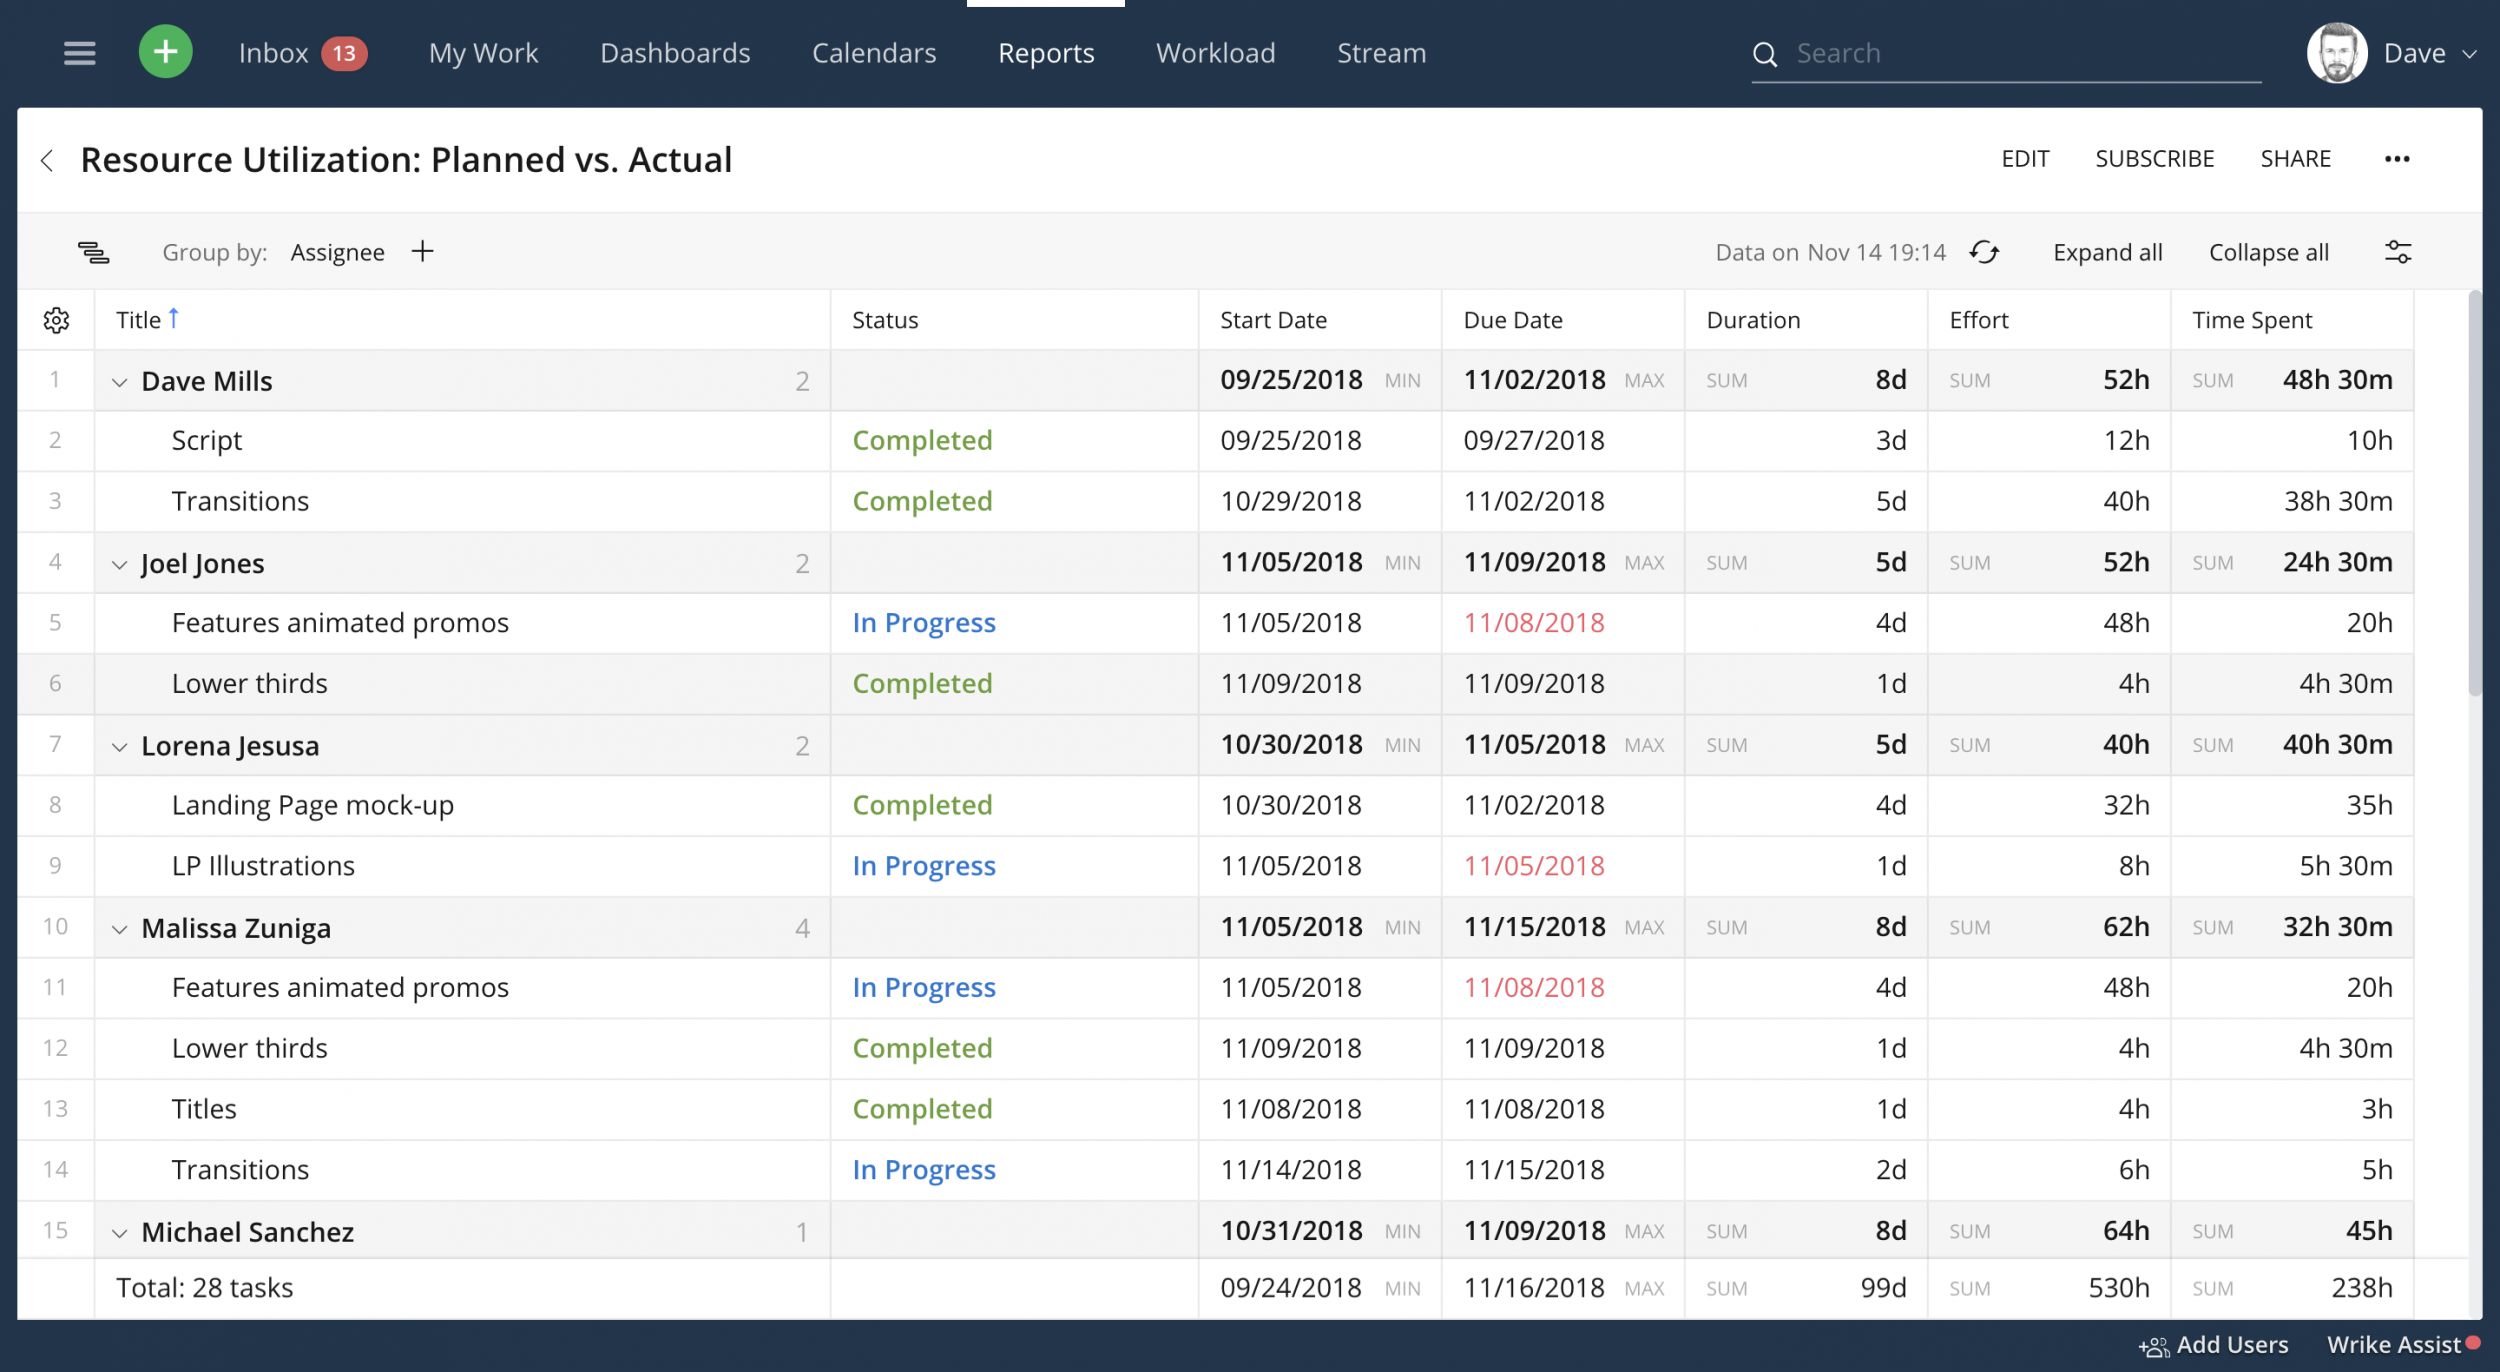Open the main navigation hamburger menu
Image resolution: width=2500 pixels, height=1372 pixels.
coord(78,52)
